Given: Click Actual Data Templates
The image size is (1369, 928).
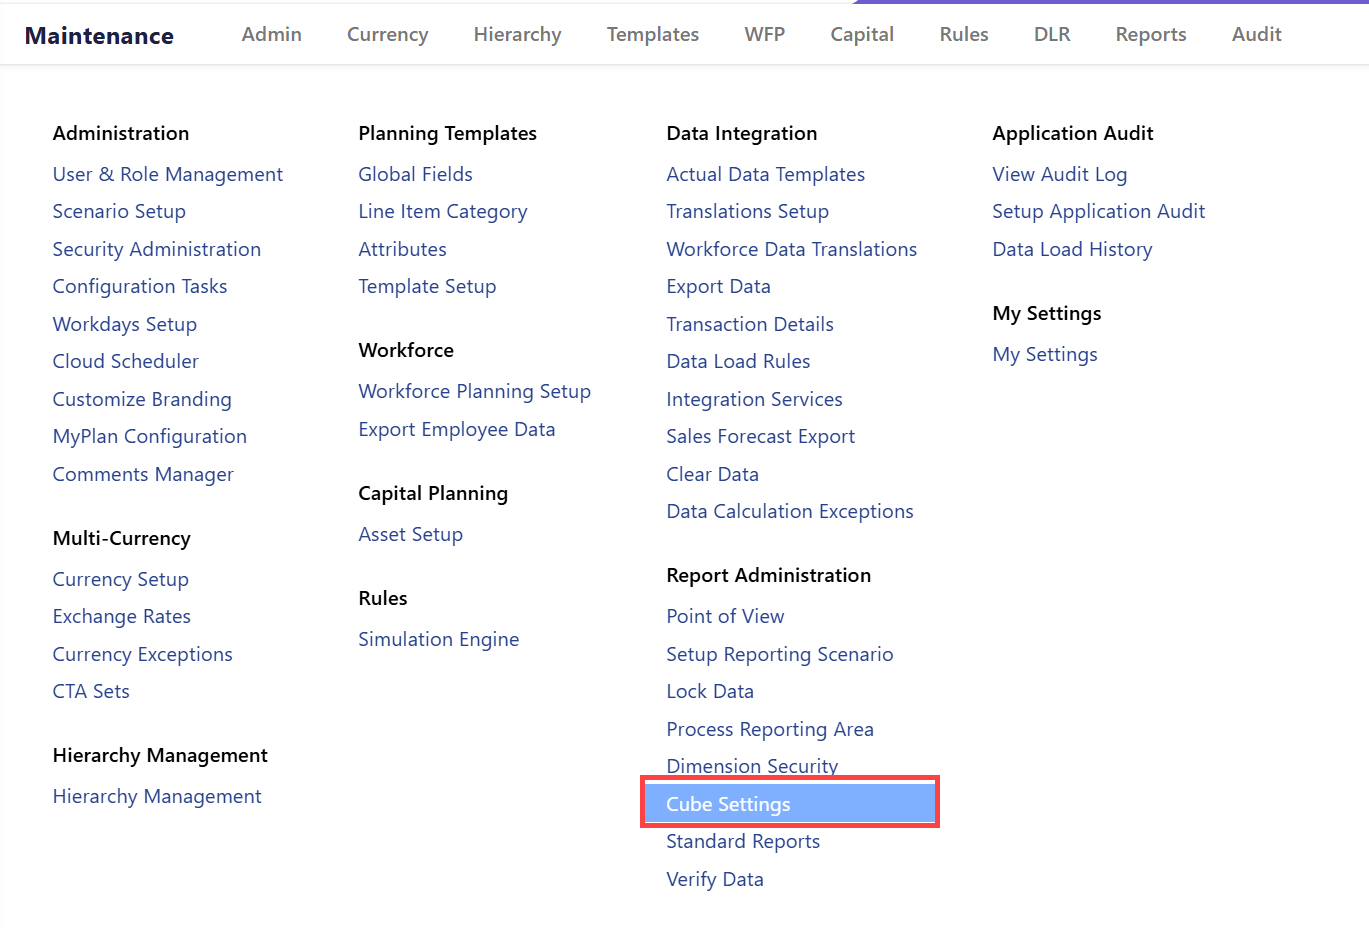Looking at the screenshot, I should tap(765, 174).
